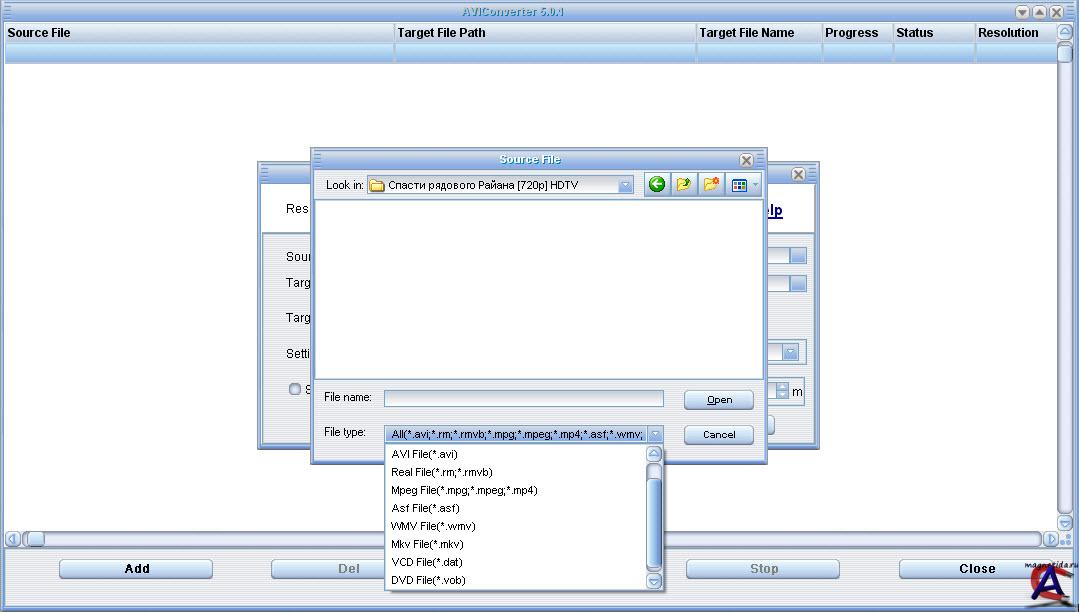Click Cancel in Source File dialog
Screen dimensions: 1079x612
click(x=718, y=435)
